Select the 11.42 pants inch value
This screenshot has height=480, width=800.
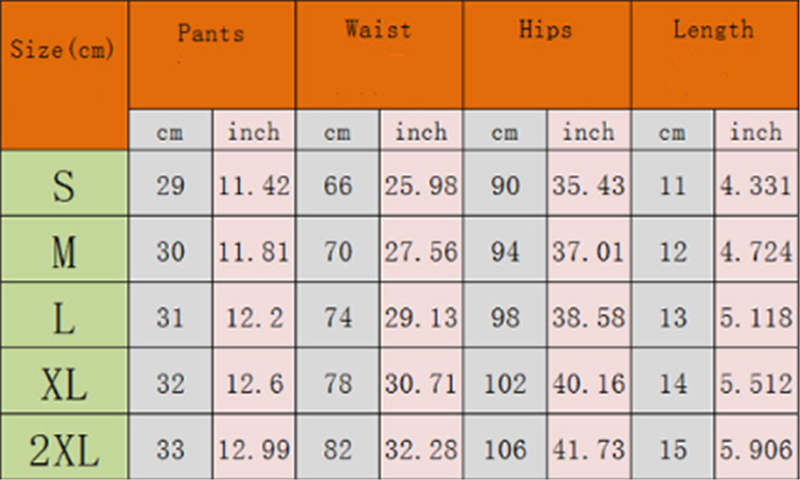click(254, 186)
